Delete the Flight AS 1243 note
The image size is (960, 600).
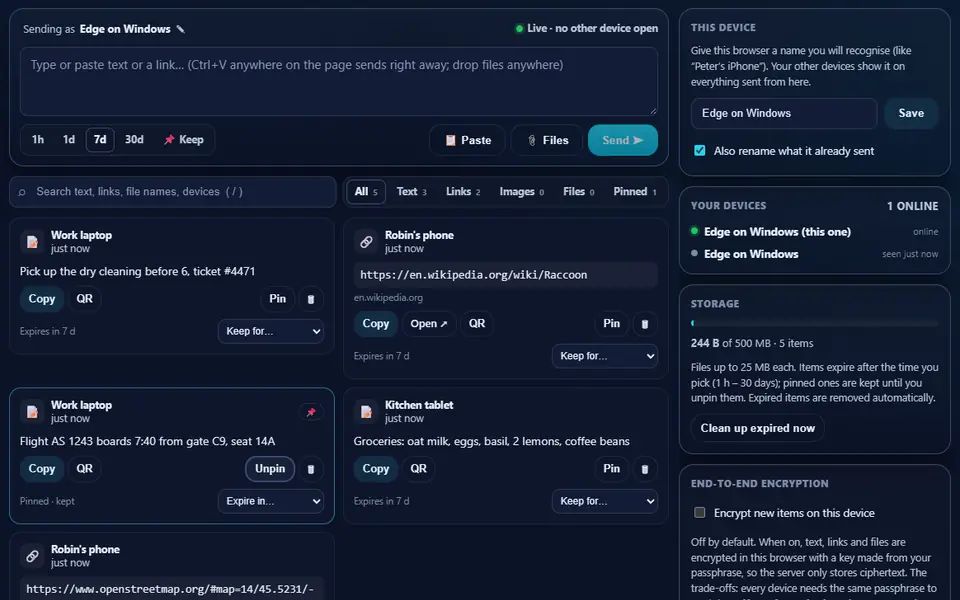pos(311,469)
